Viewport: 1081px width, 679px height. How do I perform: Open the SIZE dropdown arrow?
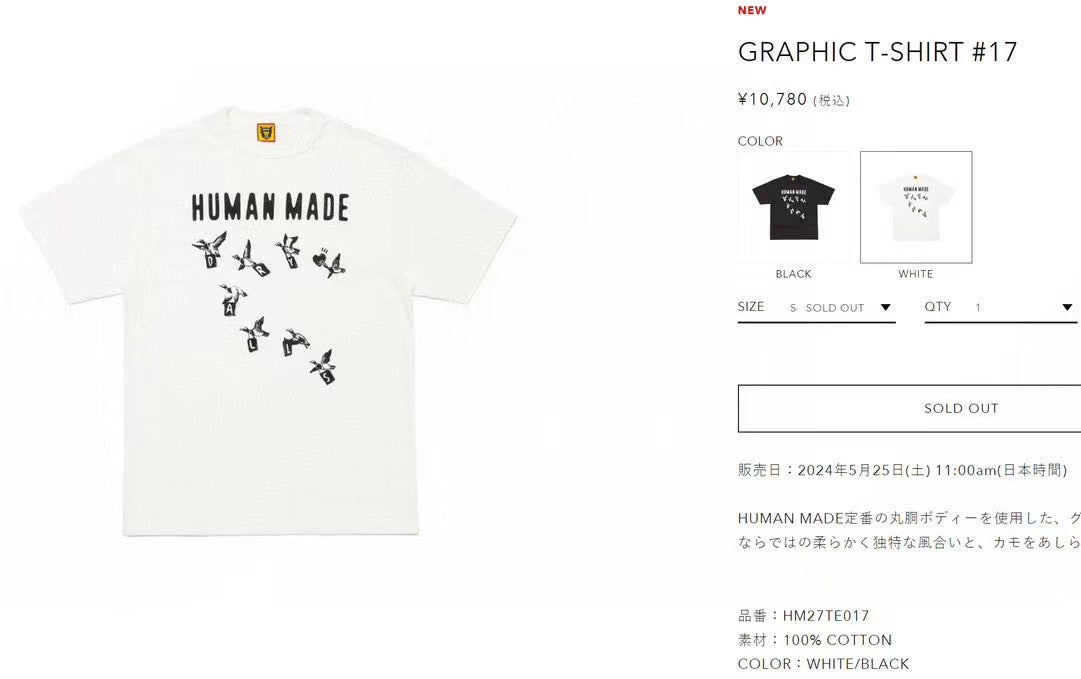pyautogui.click(x=885, y=307)
